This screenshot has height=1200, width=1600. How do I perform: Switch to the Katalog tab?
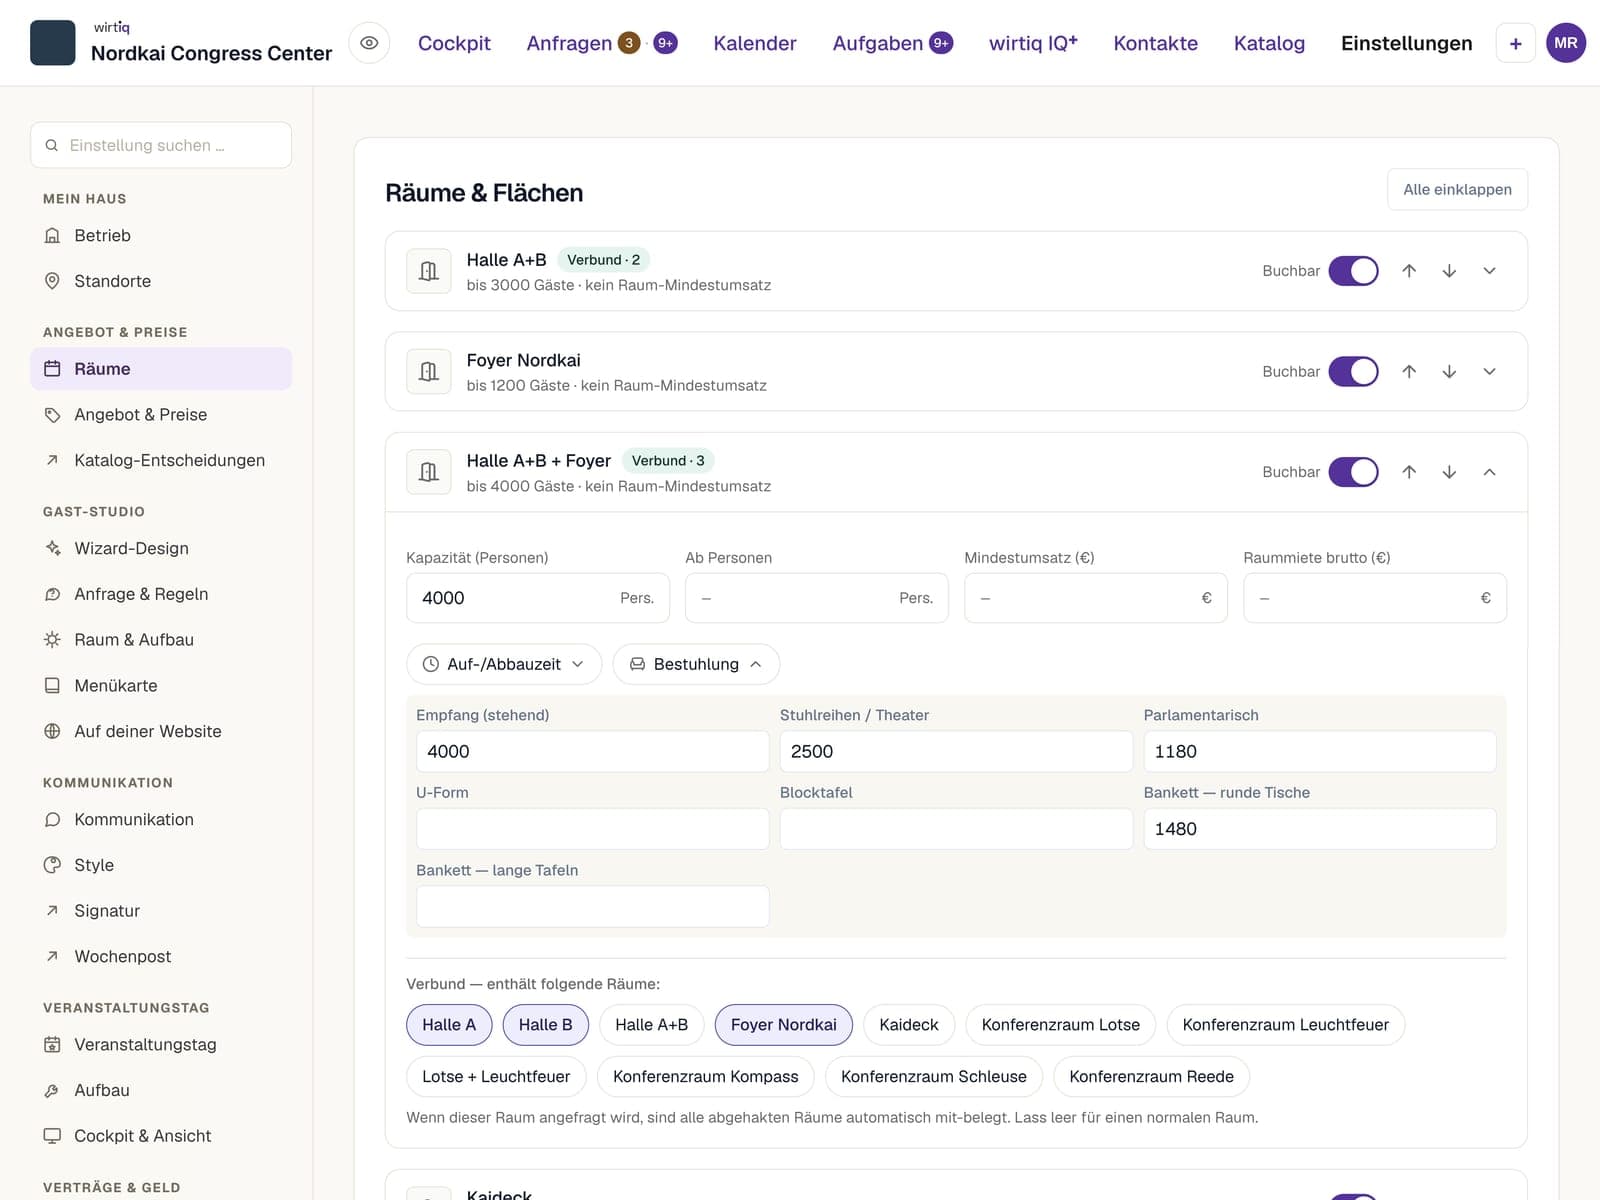[x=1269, y=43]
